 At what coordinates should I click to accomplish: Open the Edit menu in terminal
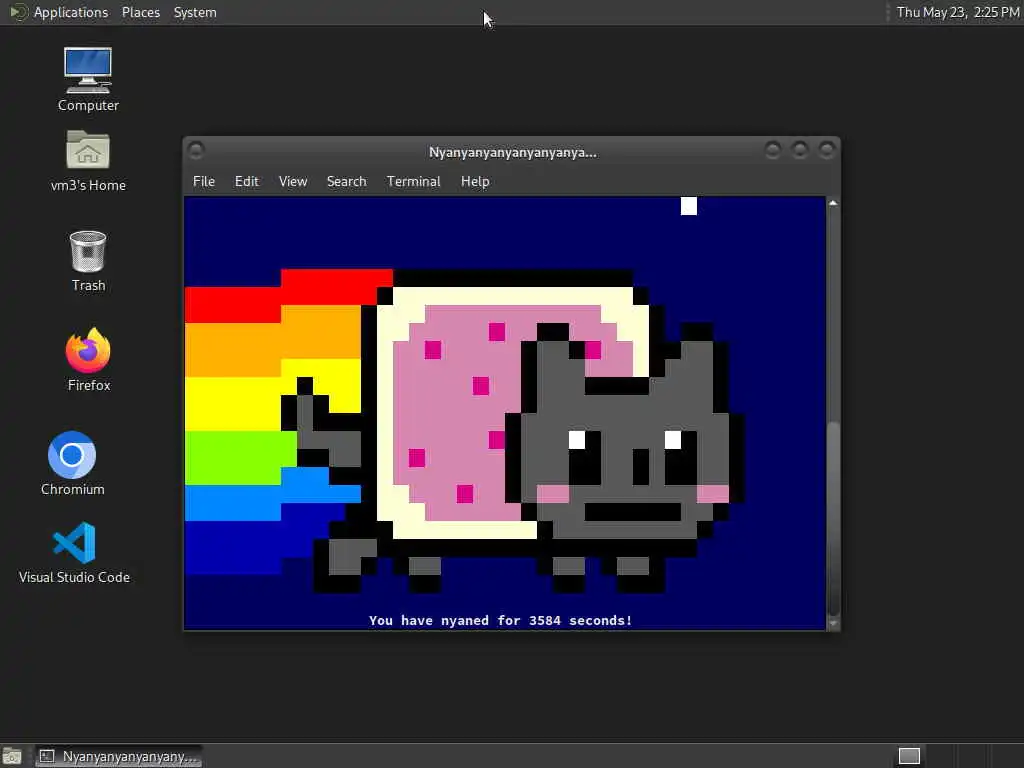point(247,182)
